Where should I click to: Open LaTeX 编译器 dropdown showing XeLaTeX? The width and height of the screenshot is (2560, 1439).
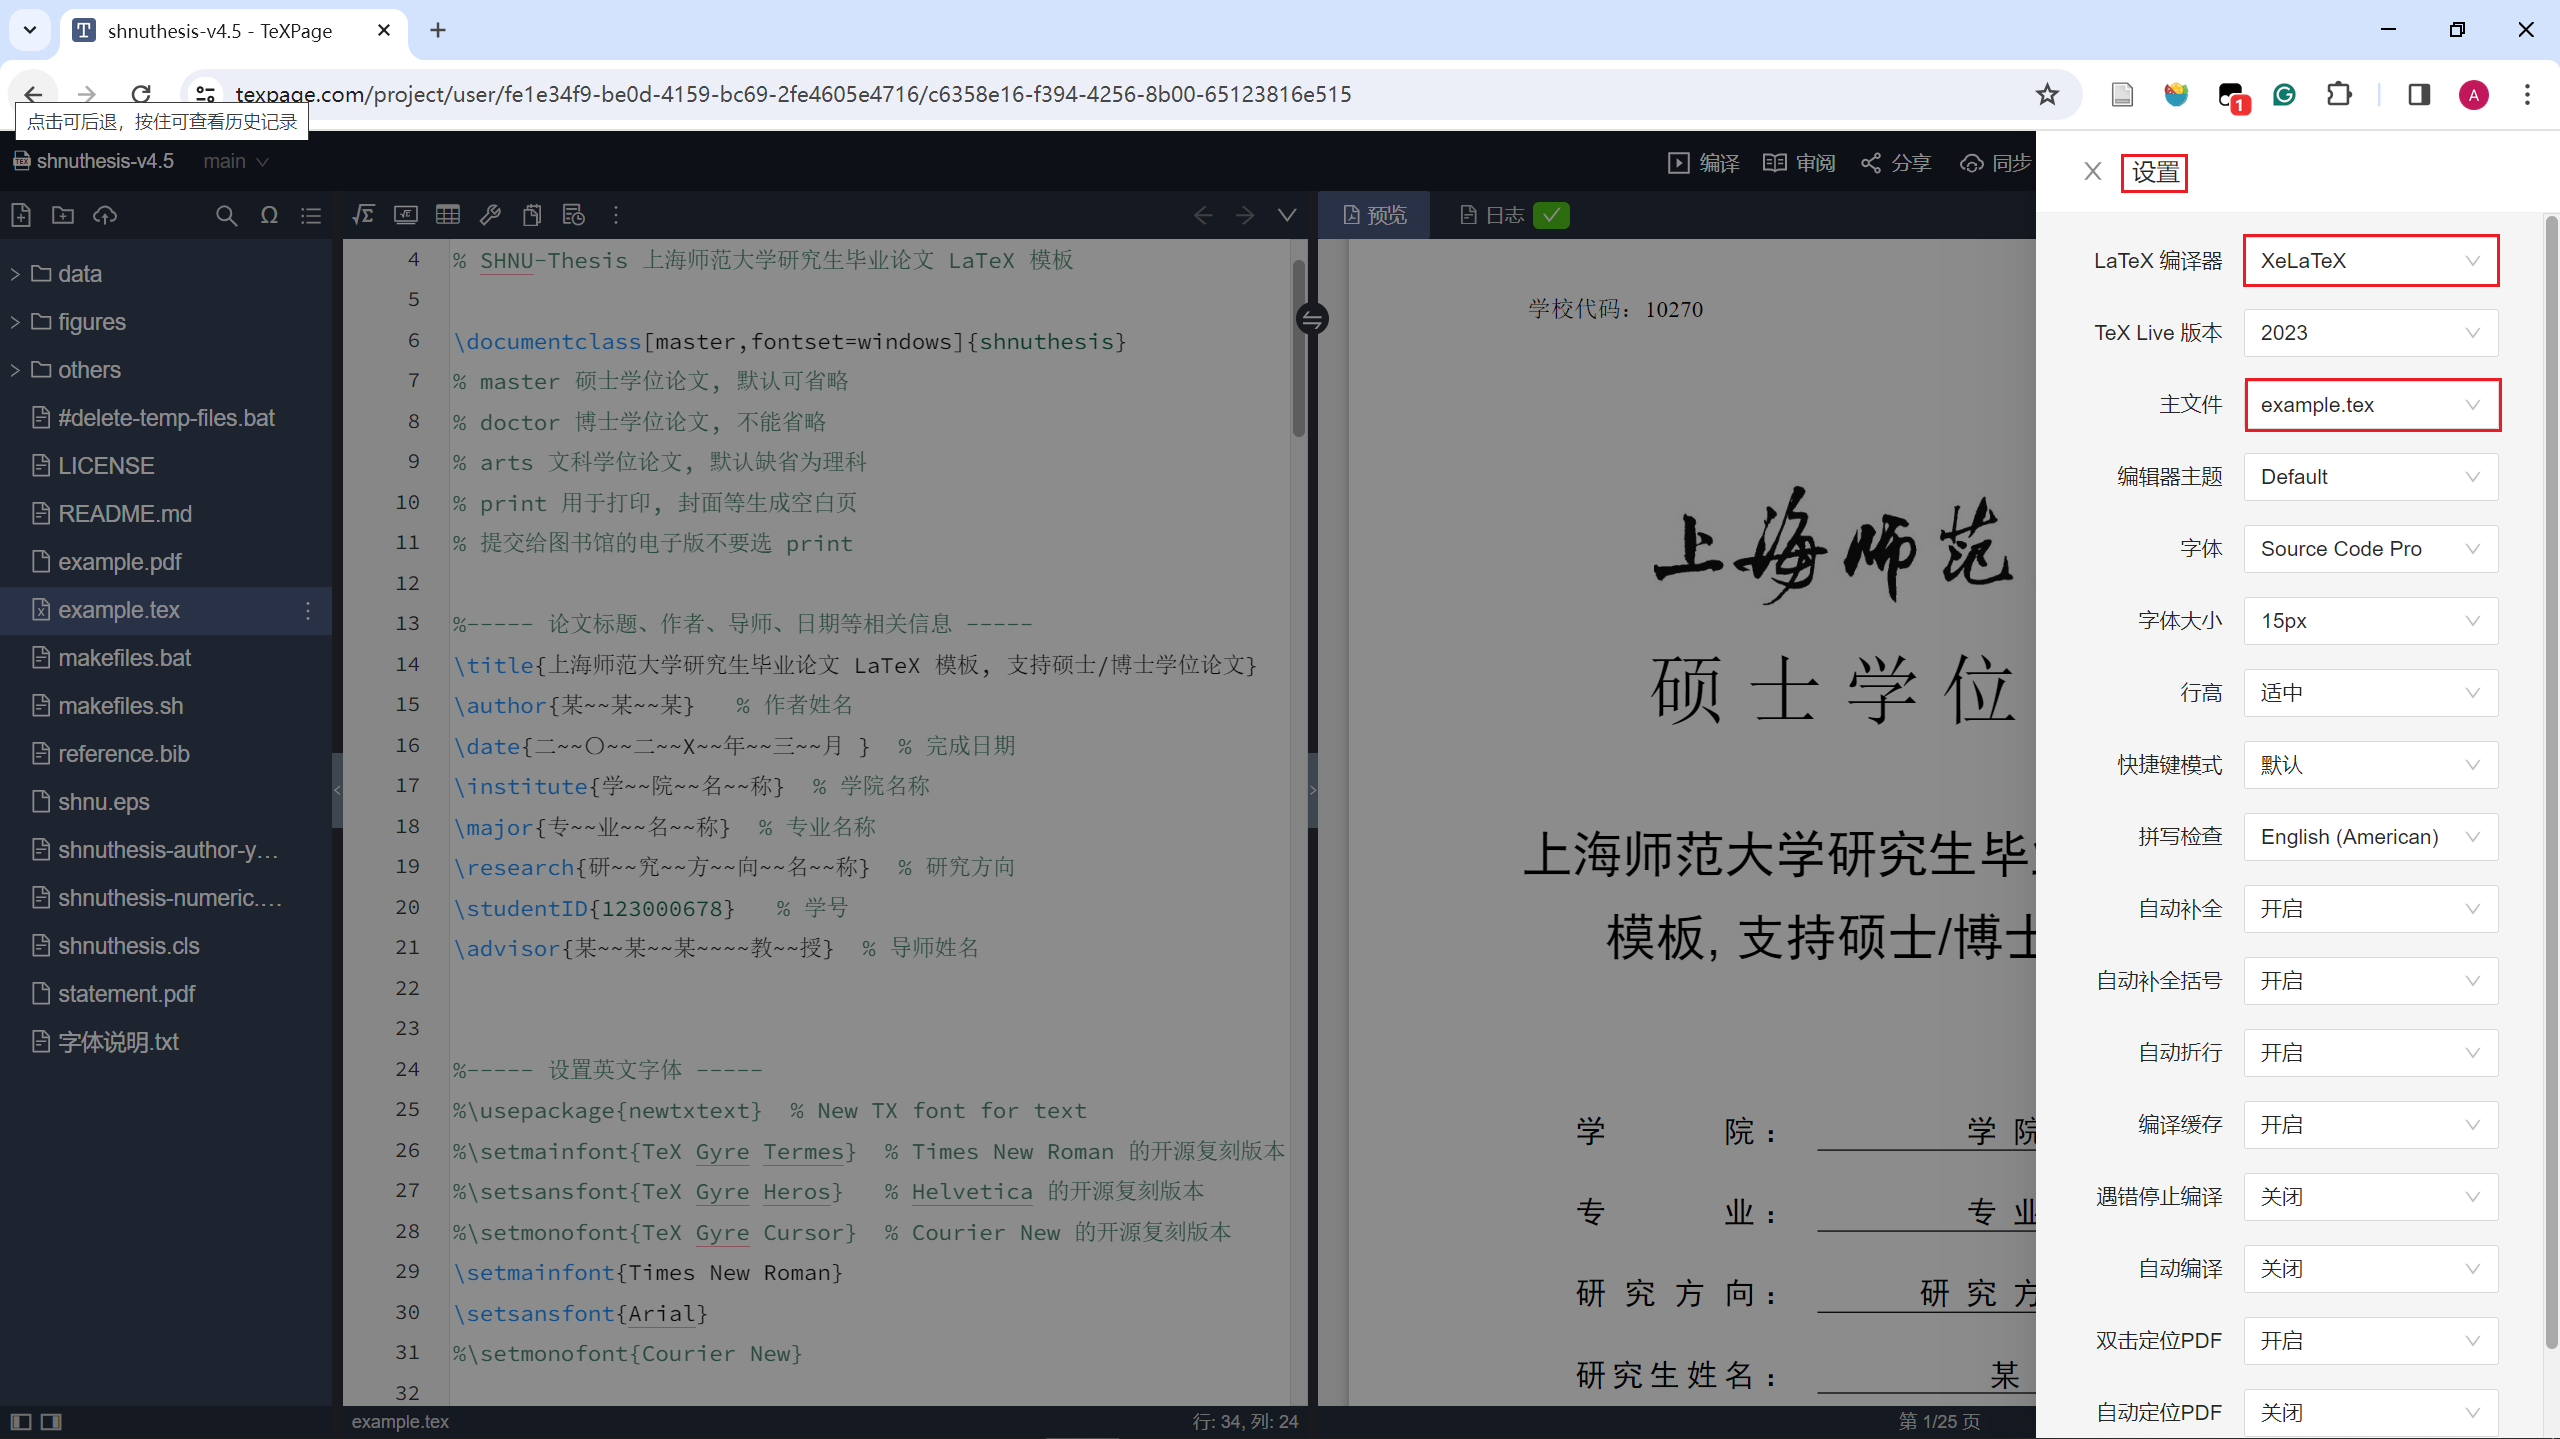(2370, 261)
